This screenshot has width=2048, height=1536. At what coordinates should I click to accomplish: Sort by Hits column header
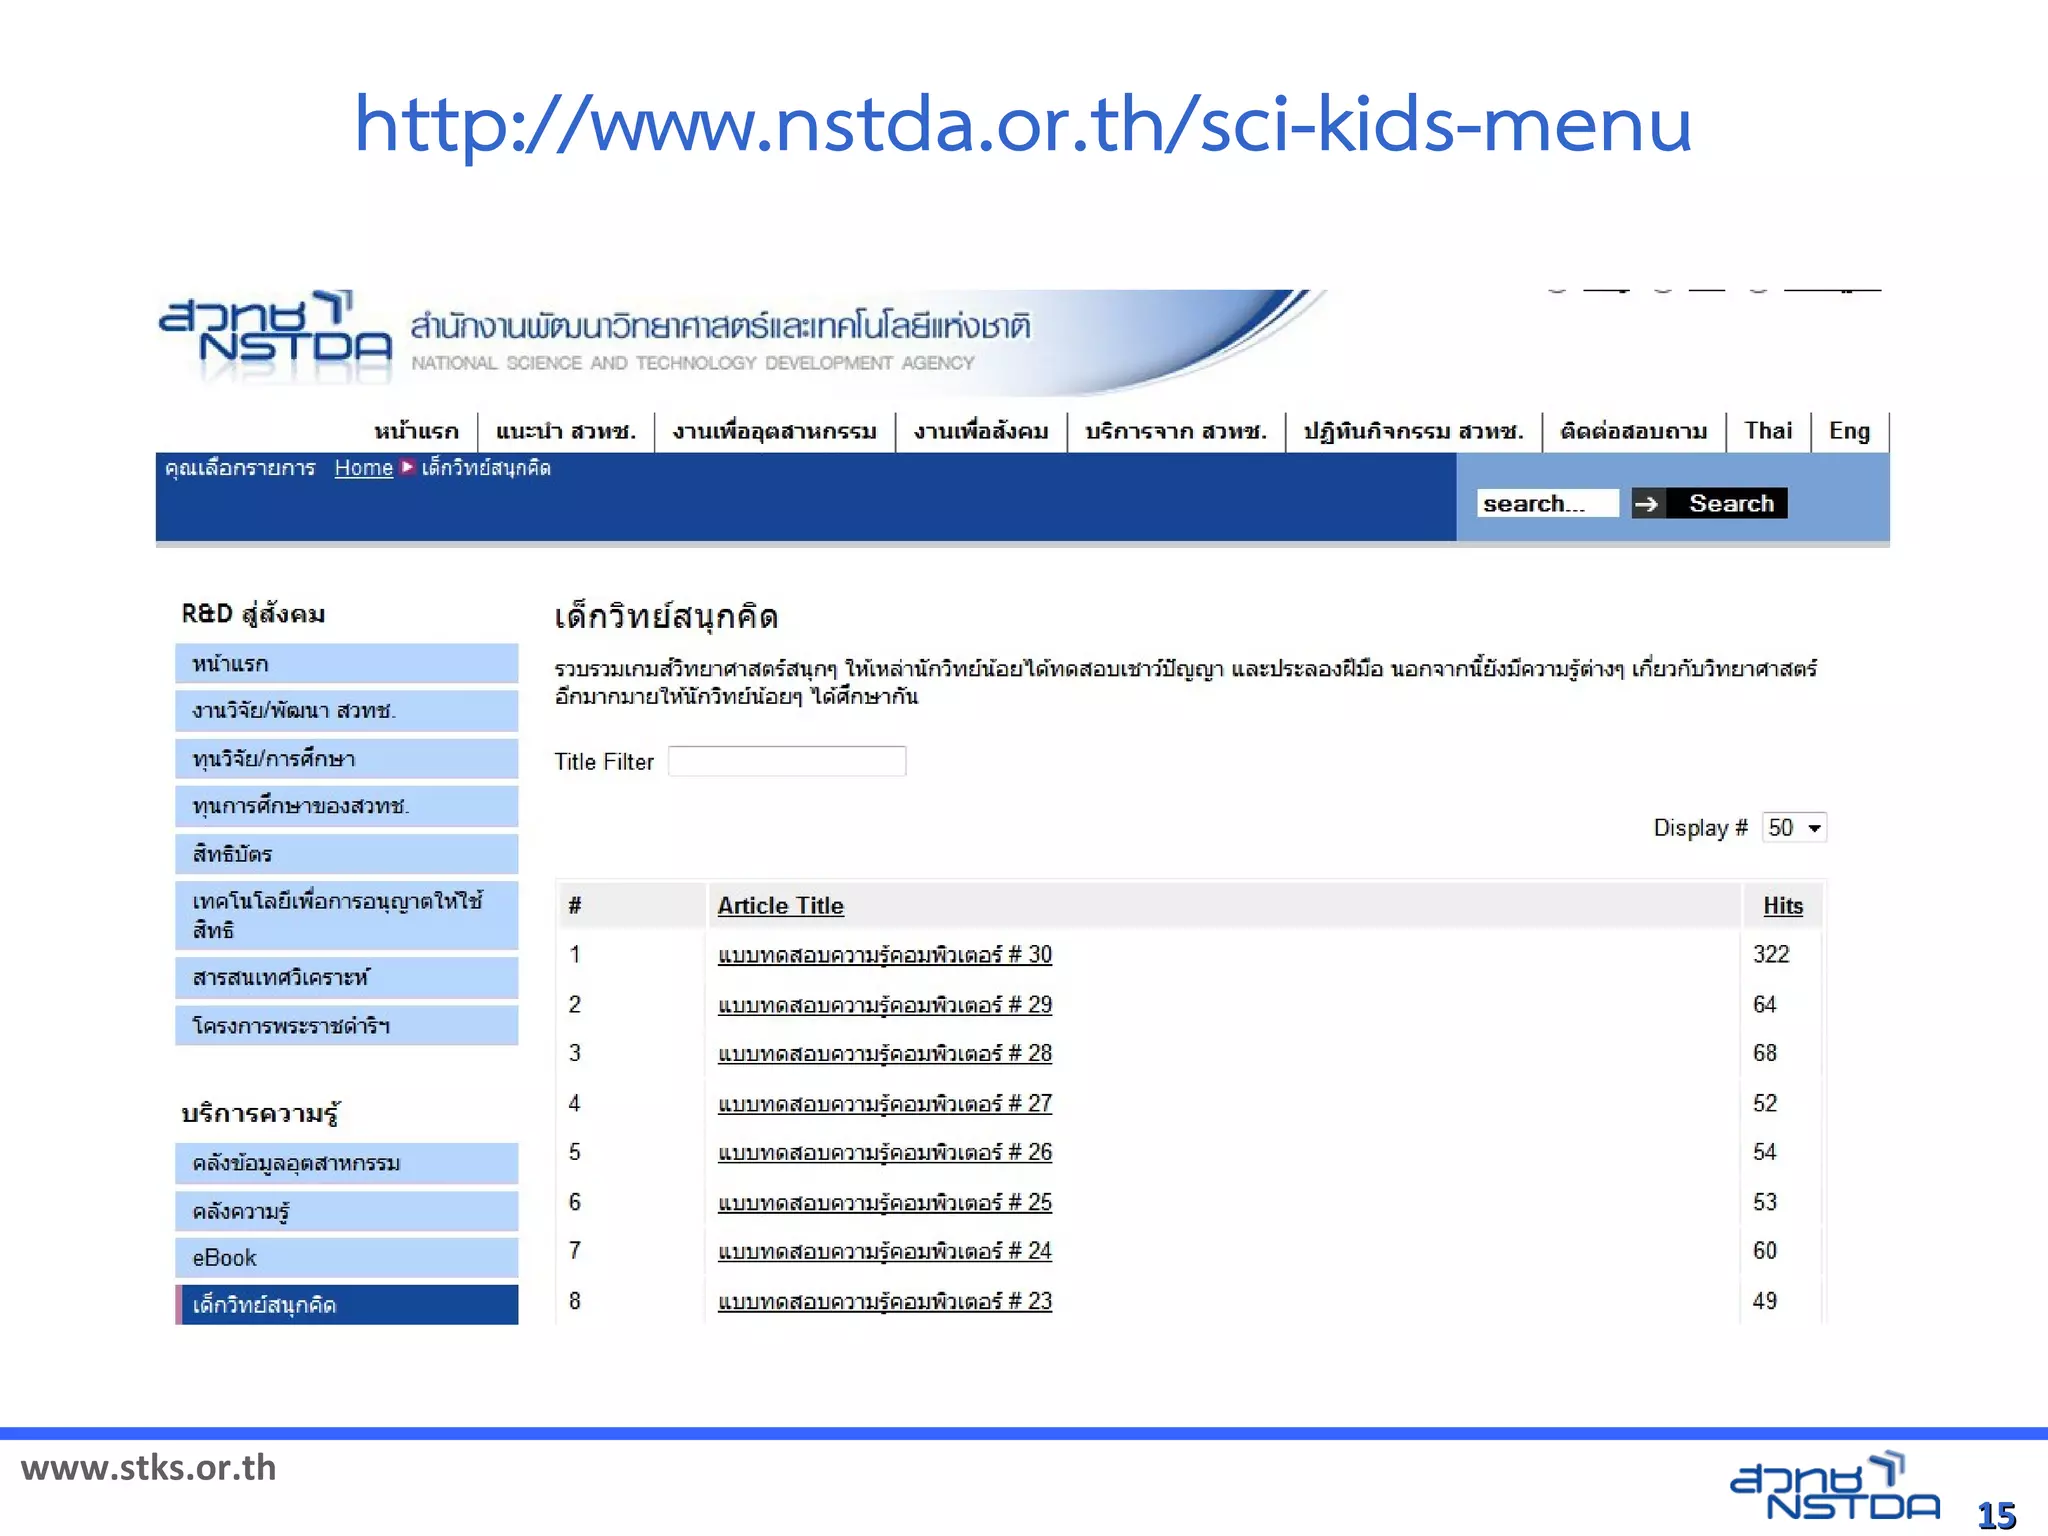point(1783,905)
